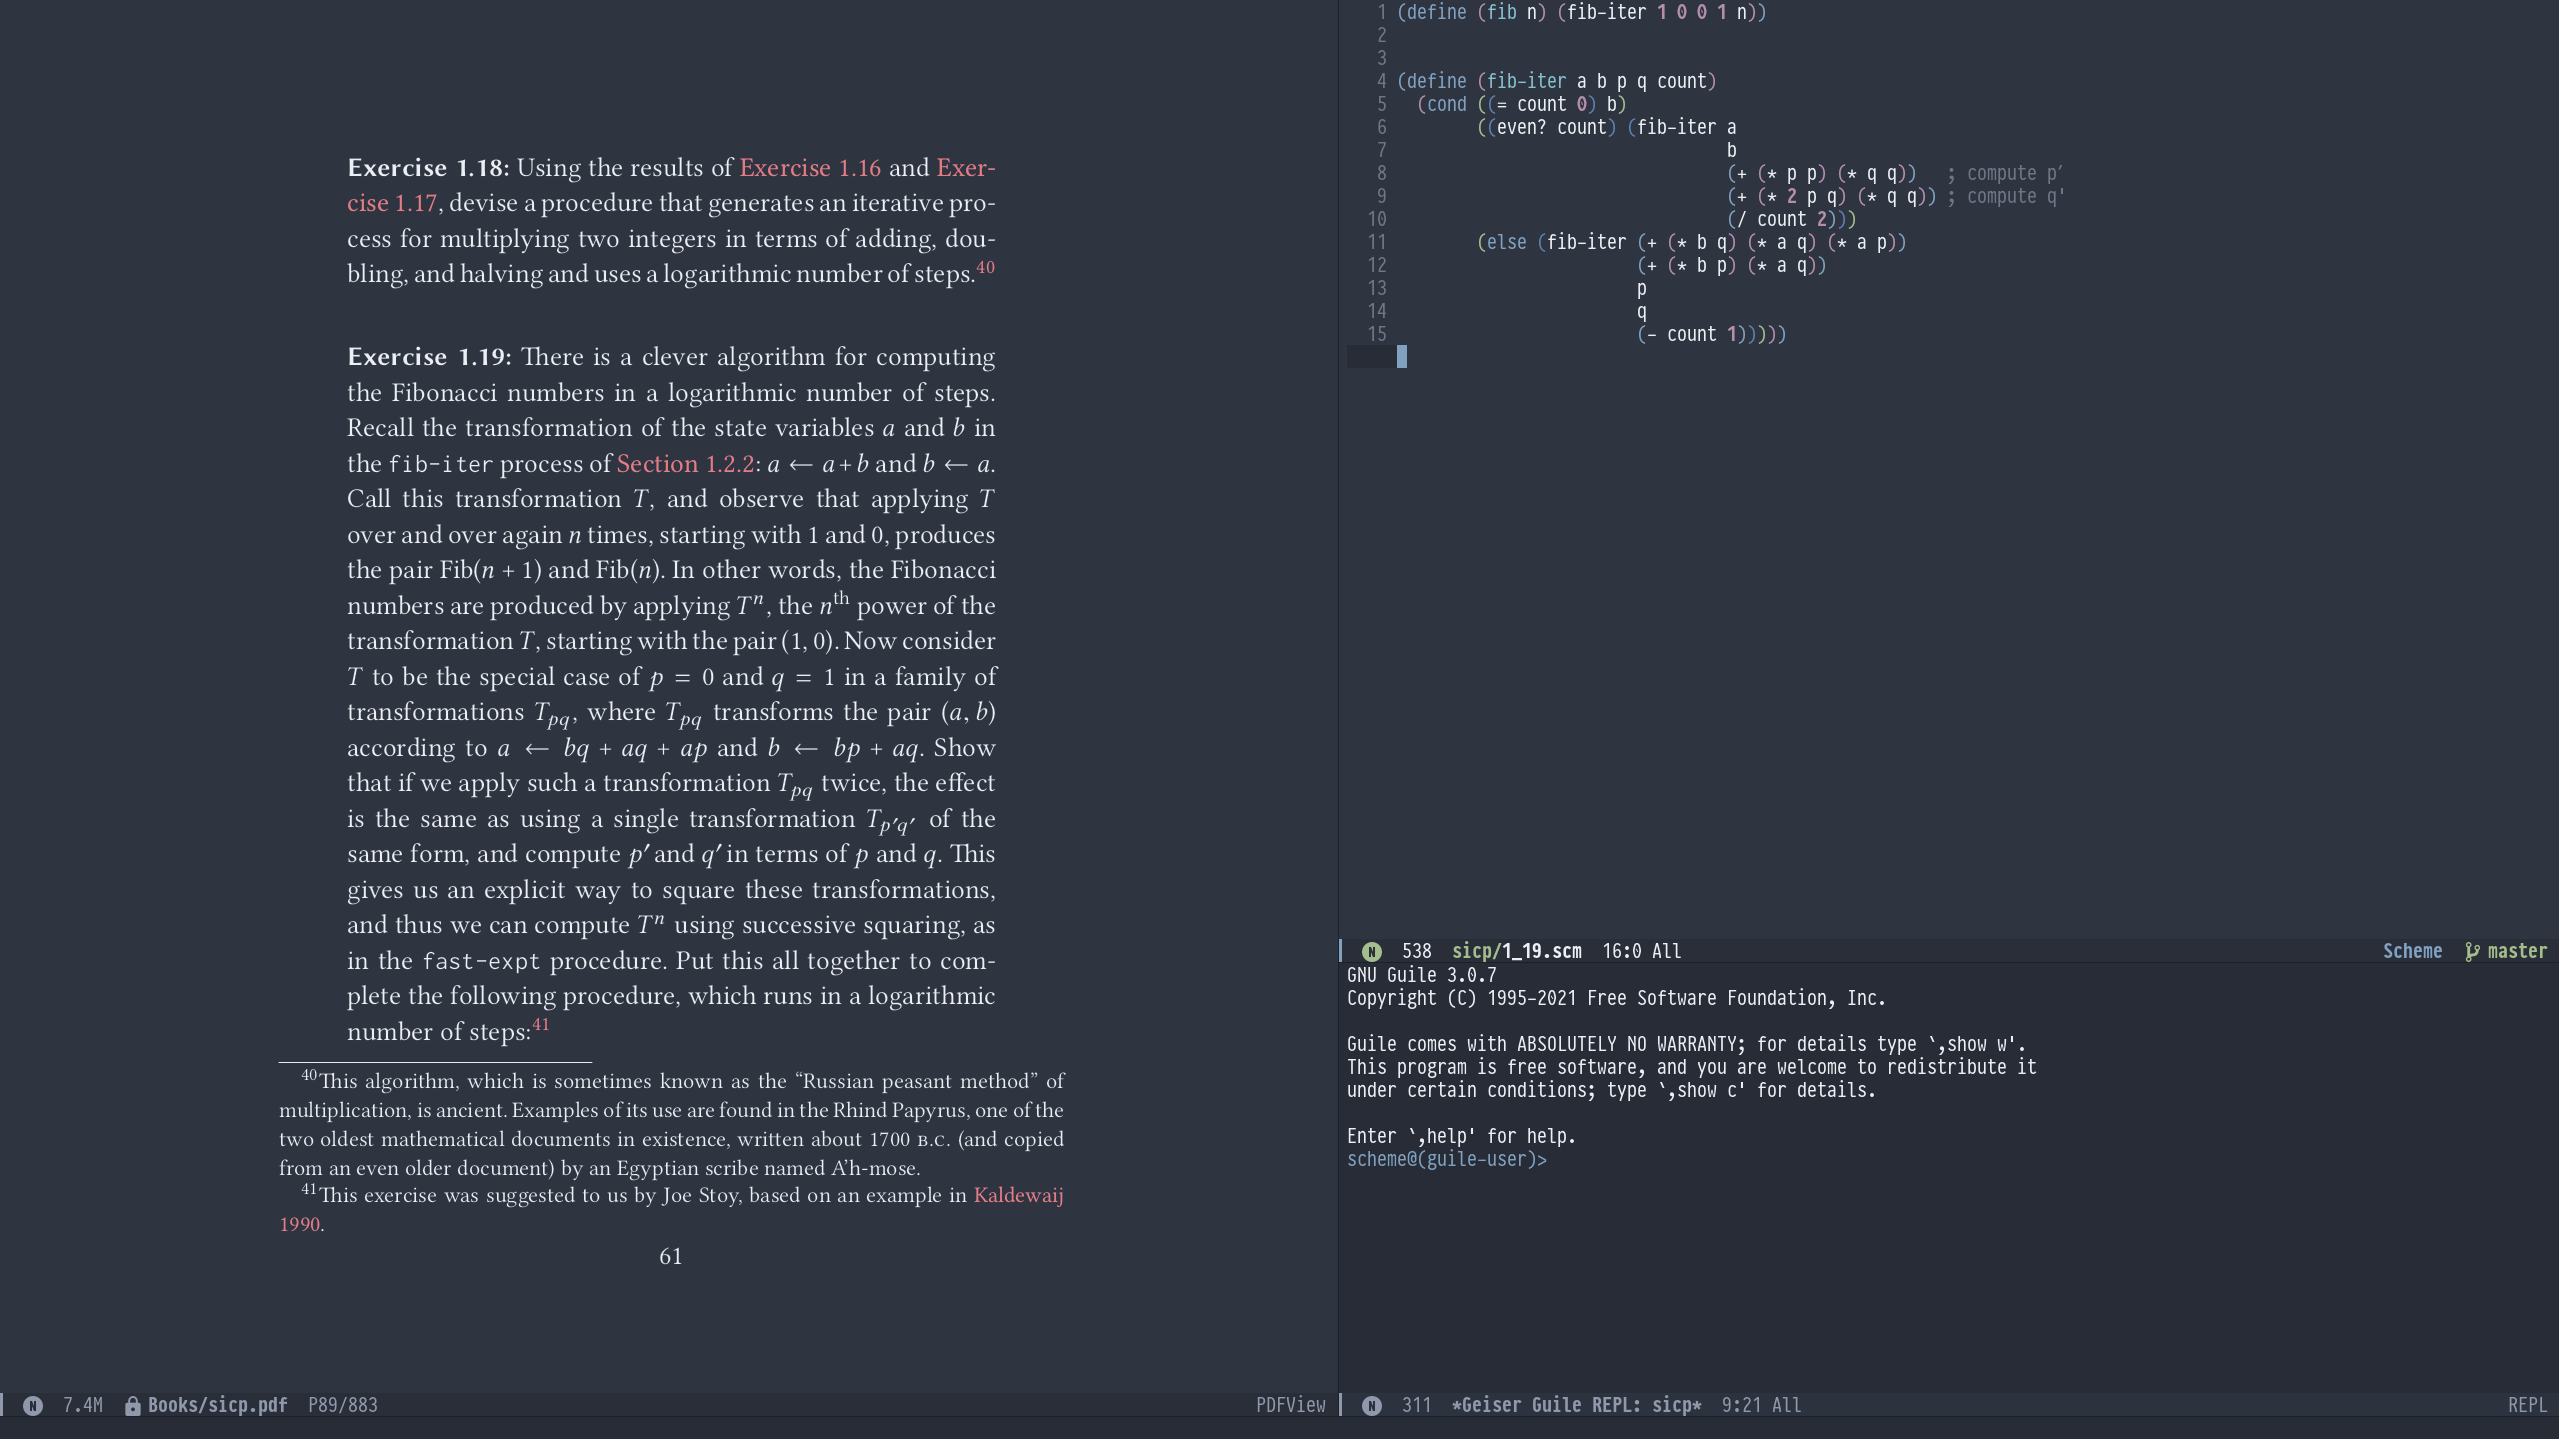The width and height of the screenshot is (2559, 1439).
Task: Select the sicp/1_19.scm buffer name
Action: (1516, 951)
